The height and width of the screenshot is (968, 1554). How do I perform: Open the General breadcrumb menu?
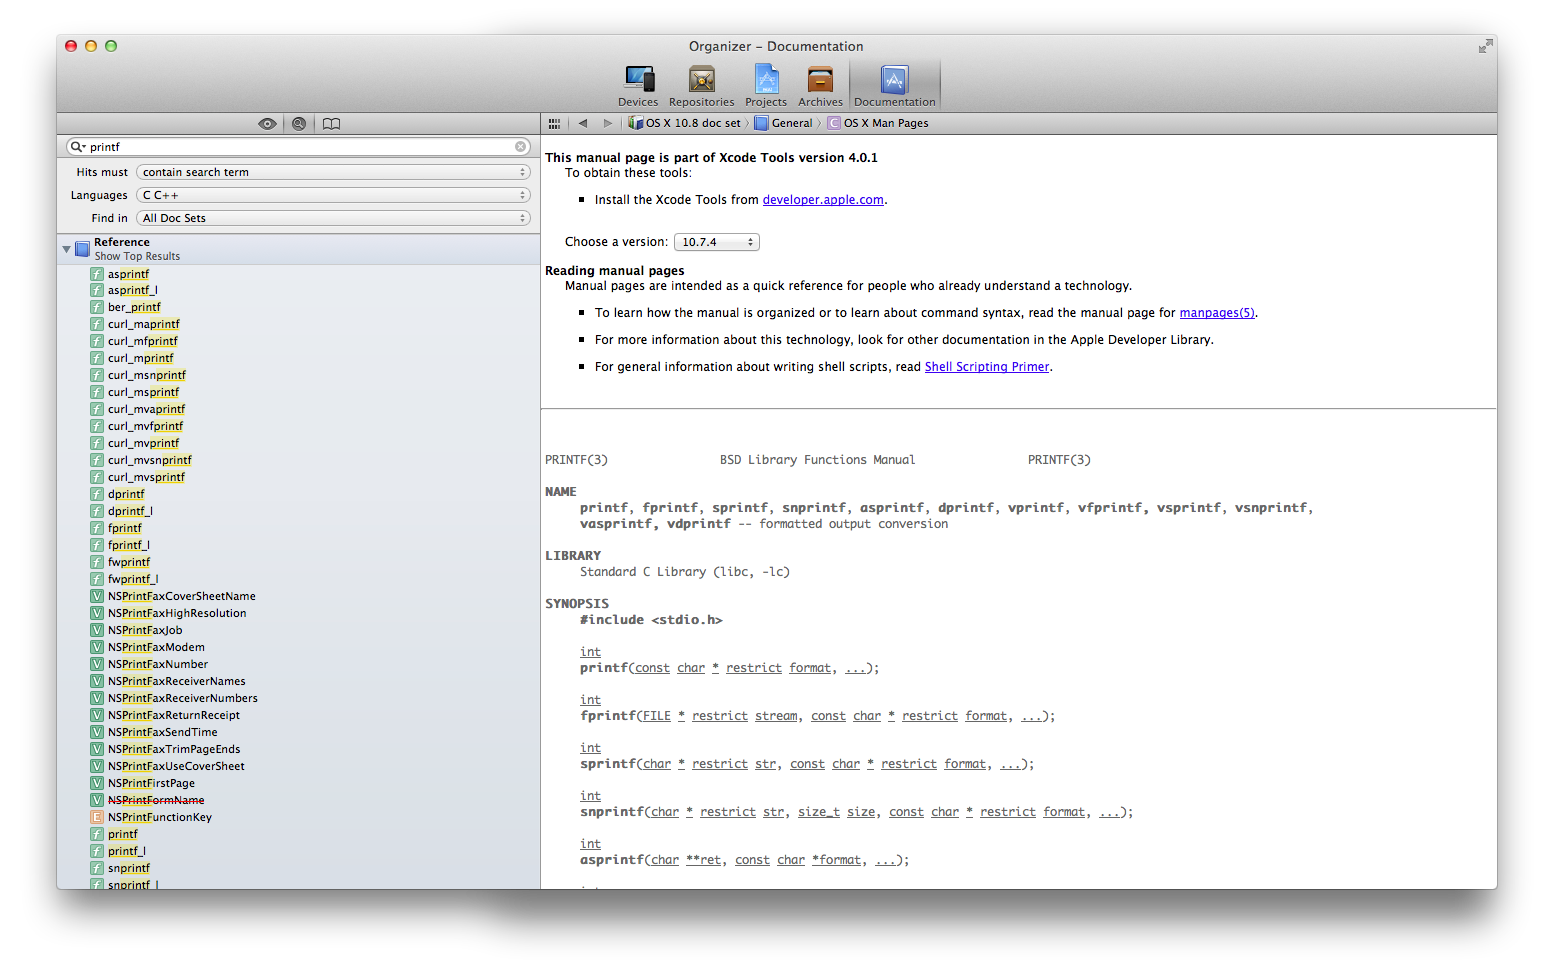pyautogui.click(x=784, y=124)
